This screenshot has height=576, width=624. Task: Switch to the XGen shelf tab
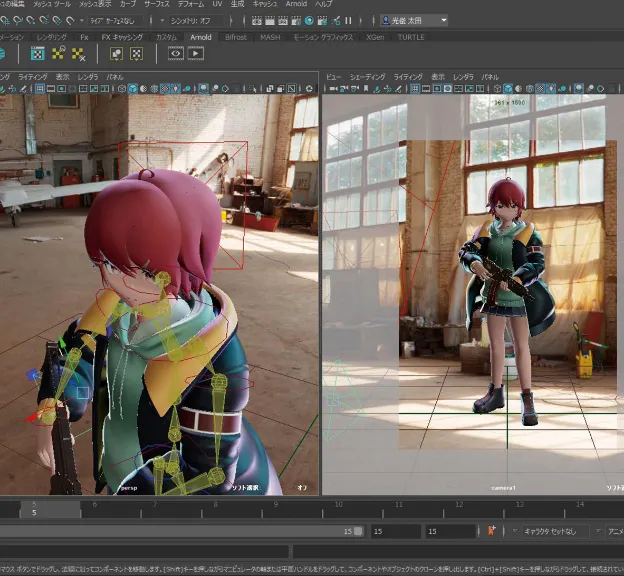(x=375, y=37)
